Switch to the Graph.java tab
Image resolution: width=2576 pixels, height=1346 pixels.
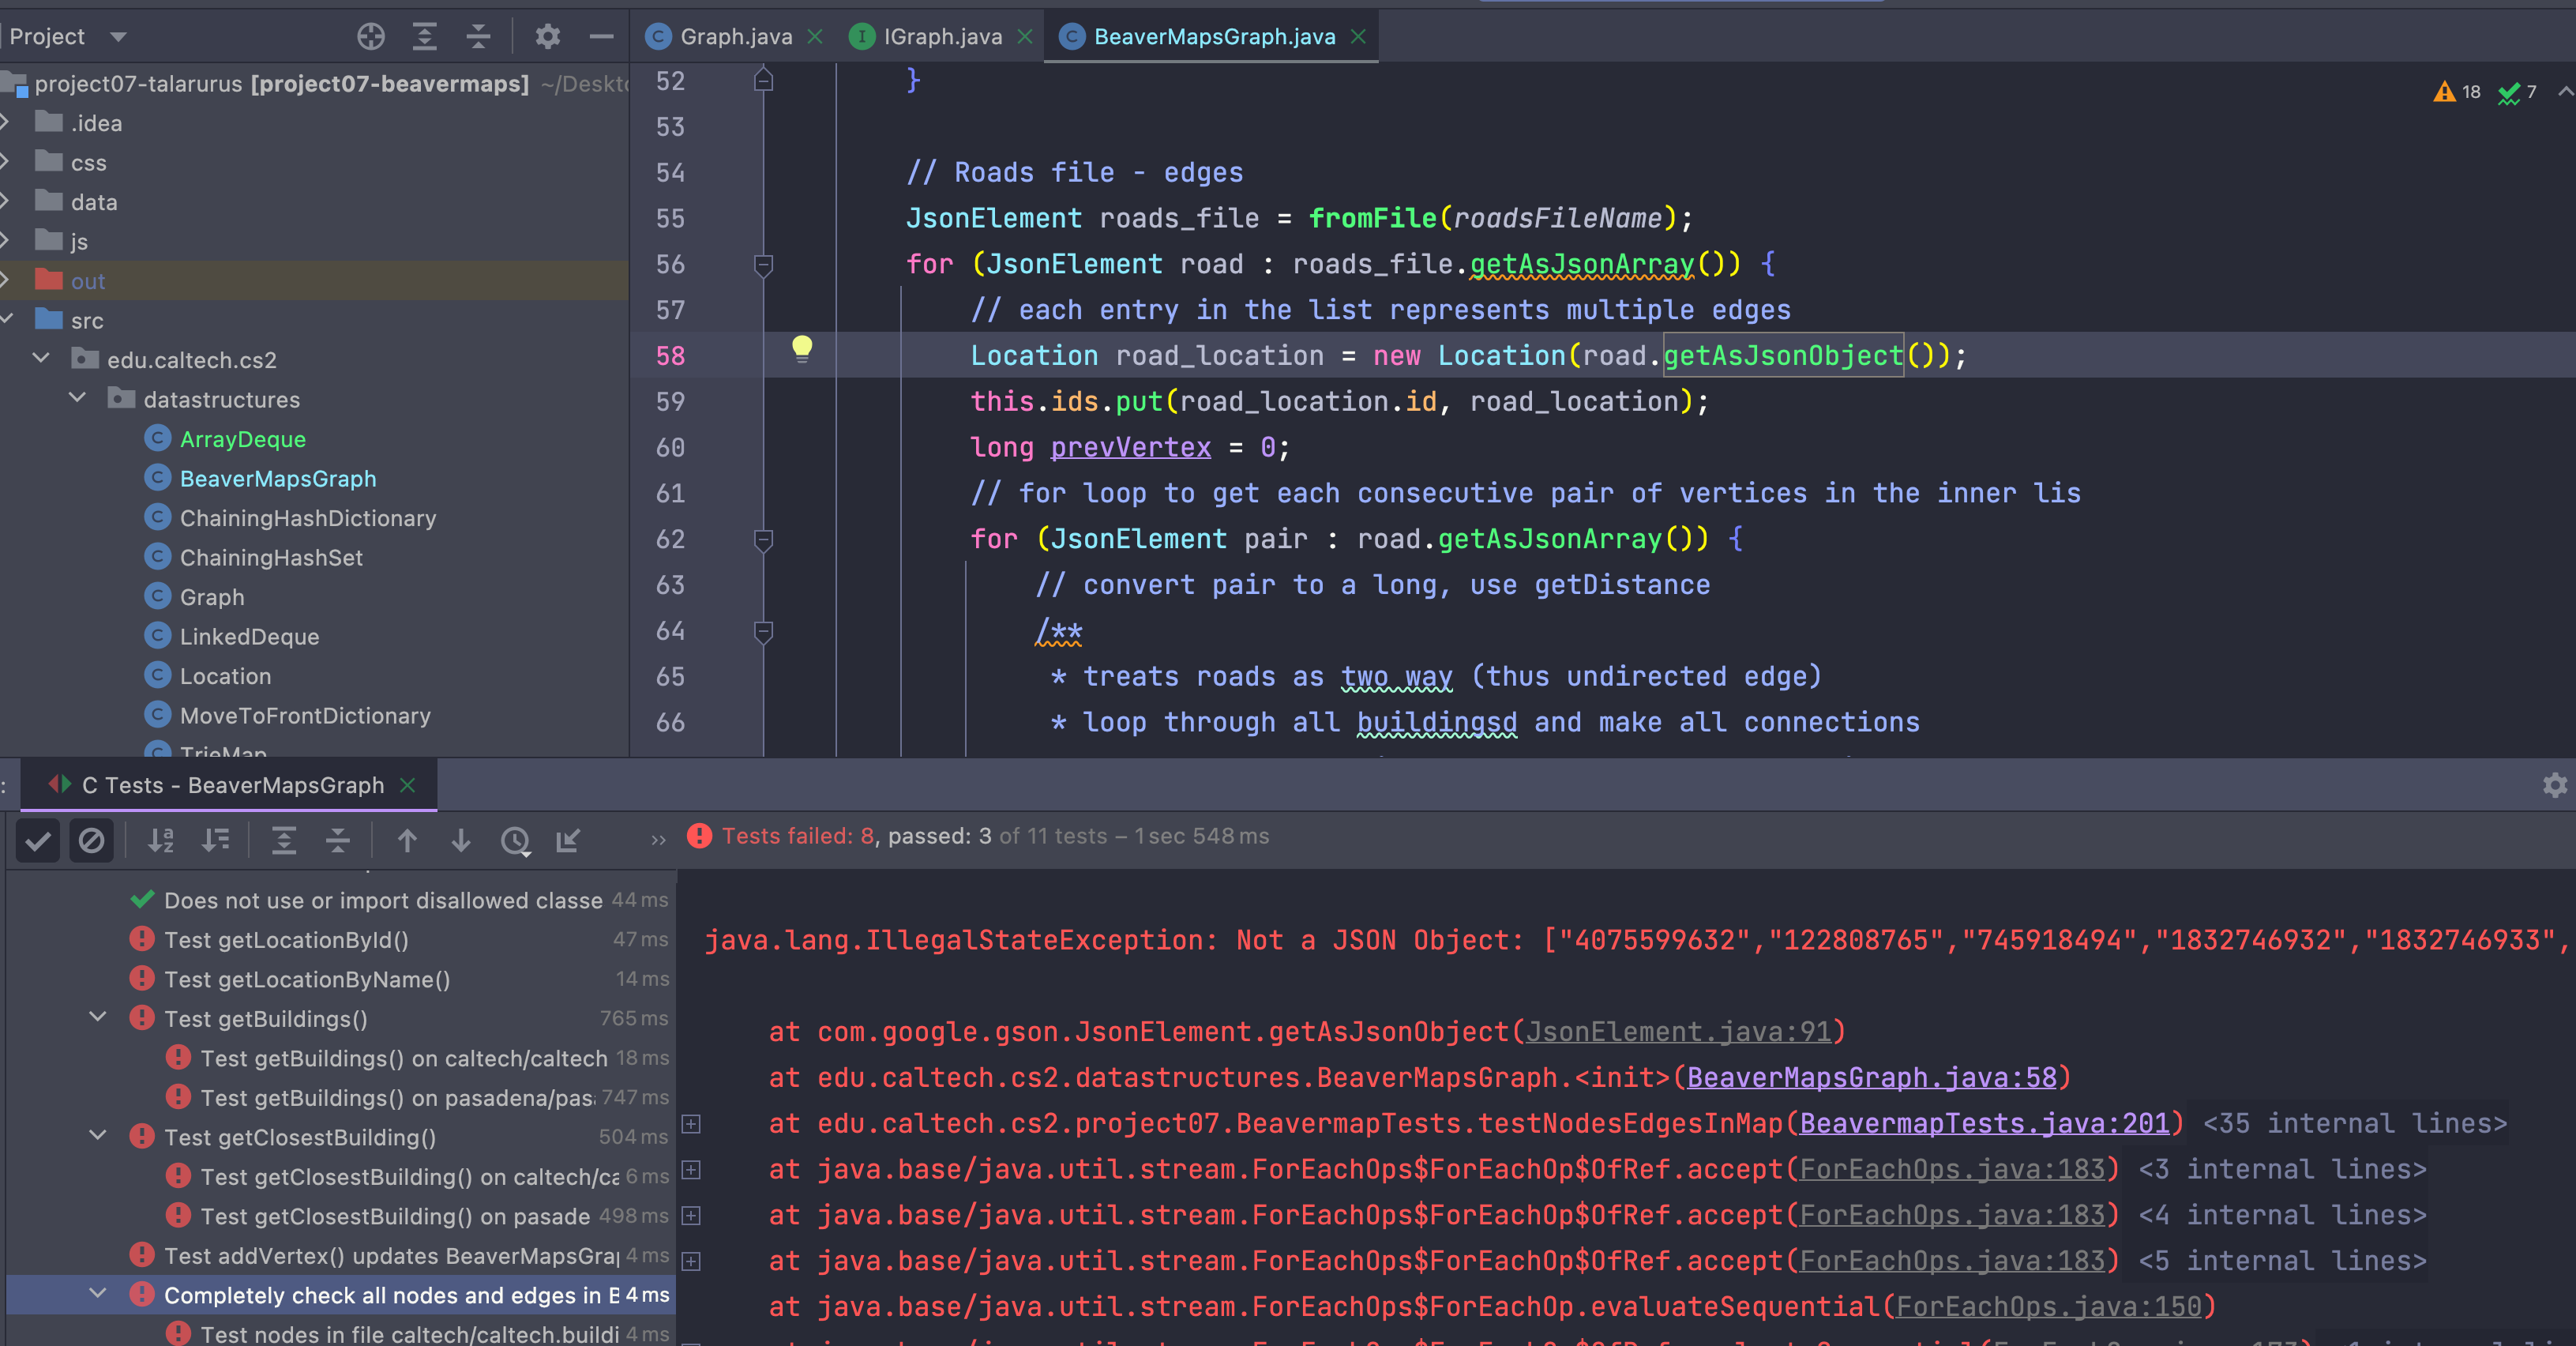click(735, 37)
